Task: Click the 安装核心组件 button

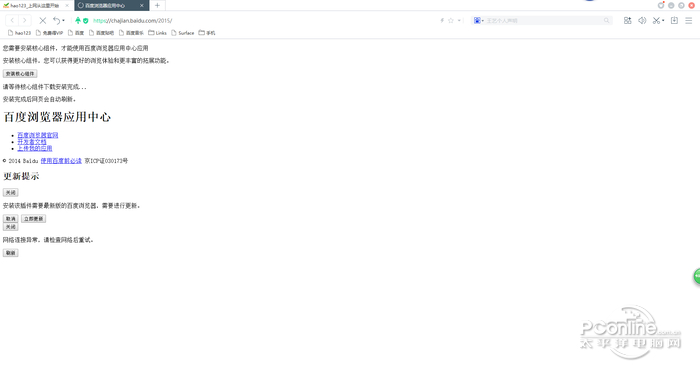Action: (20, 74)
